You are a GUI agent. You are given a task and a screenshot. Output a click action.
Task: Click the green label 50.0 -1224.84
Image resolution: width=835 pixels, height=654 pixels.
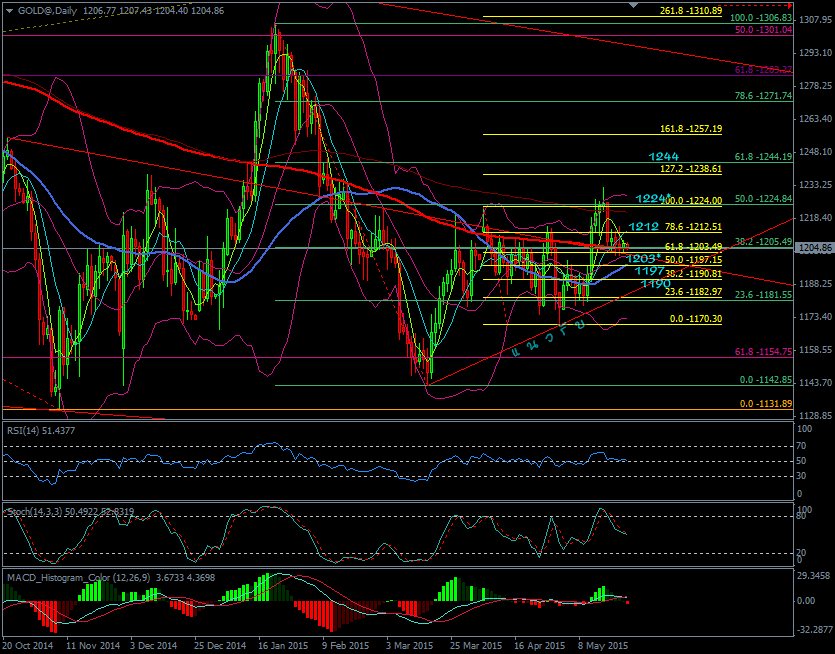pyautogui.click(x=764, y=199)
